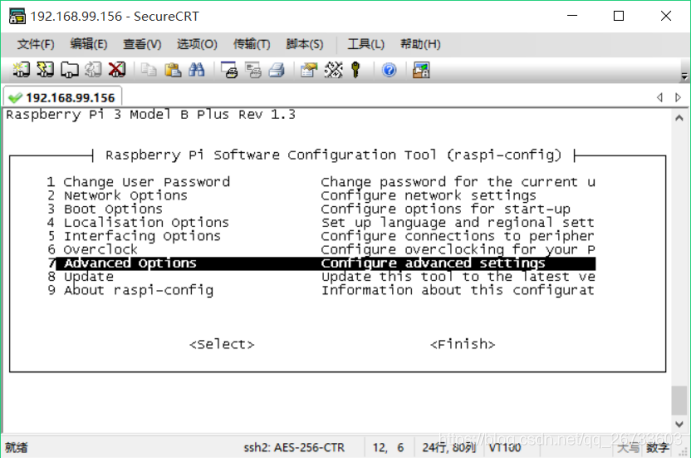Click the tab scroll right arrow
The height and width of the screenshot is (458, 692).
678,97
